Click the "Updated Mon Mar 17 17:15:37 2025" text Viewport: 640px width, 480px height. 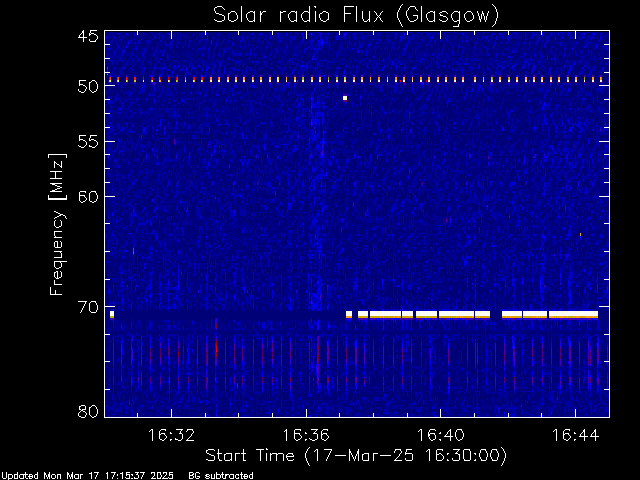87,476
